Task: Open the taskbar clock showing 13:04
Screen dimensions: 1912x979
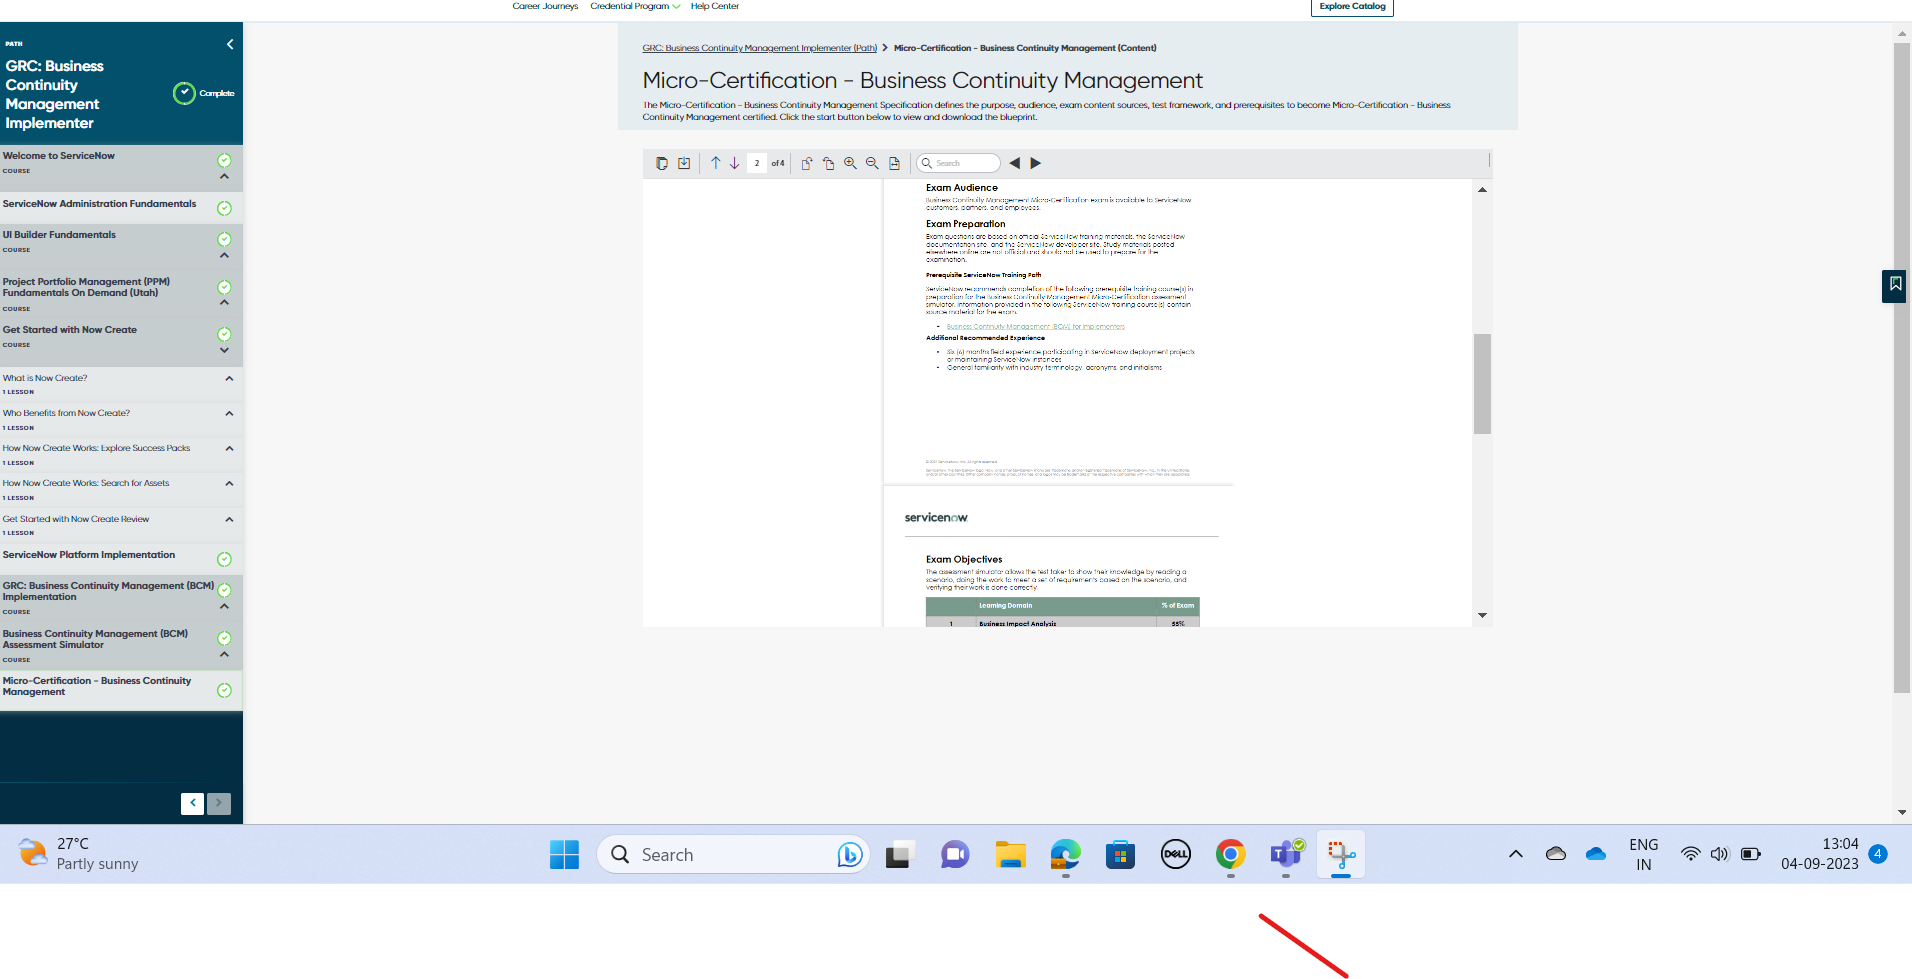Action: point(1819,854)
